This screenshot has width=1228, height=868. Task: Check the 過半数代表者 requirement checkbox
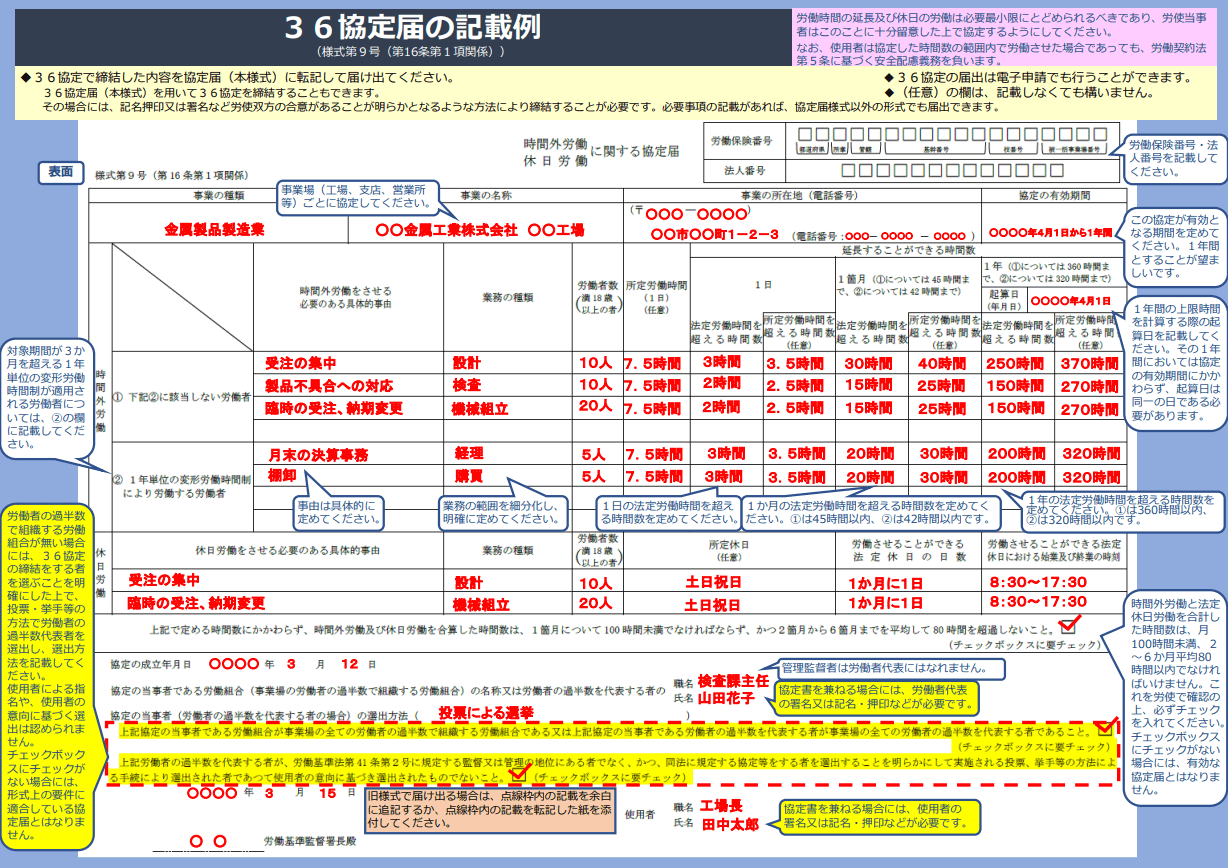(x=1102, y=730)
